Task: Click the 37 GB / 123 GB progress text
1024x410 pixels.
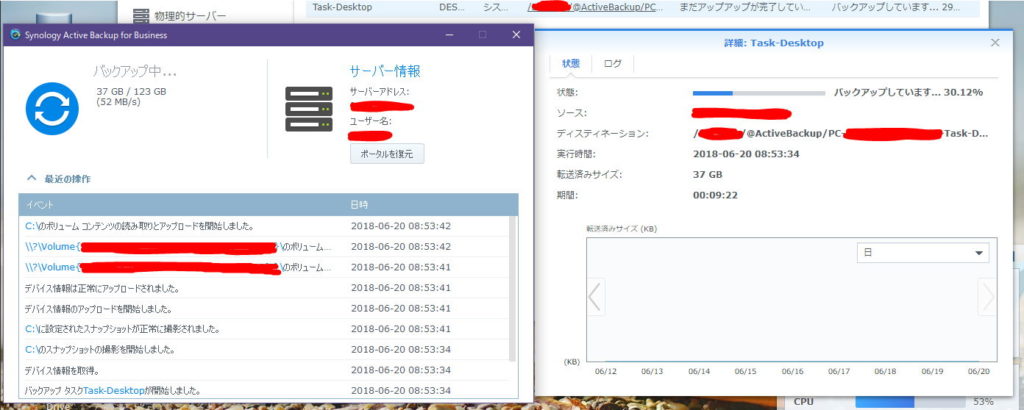Action: coord(131,91)
